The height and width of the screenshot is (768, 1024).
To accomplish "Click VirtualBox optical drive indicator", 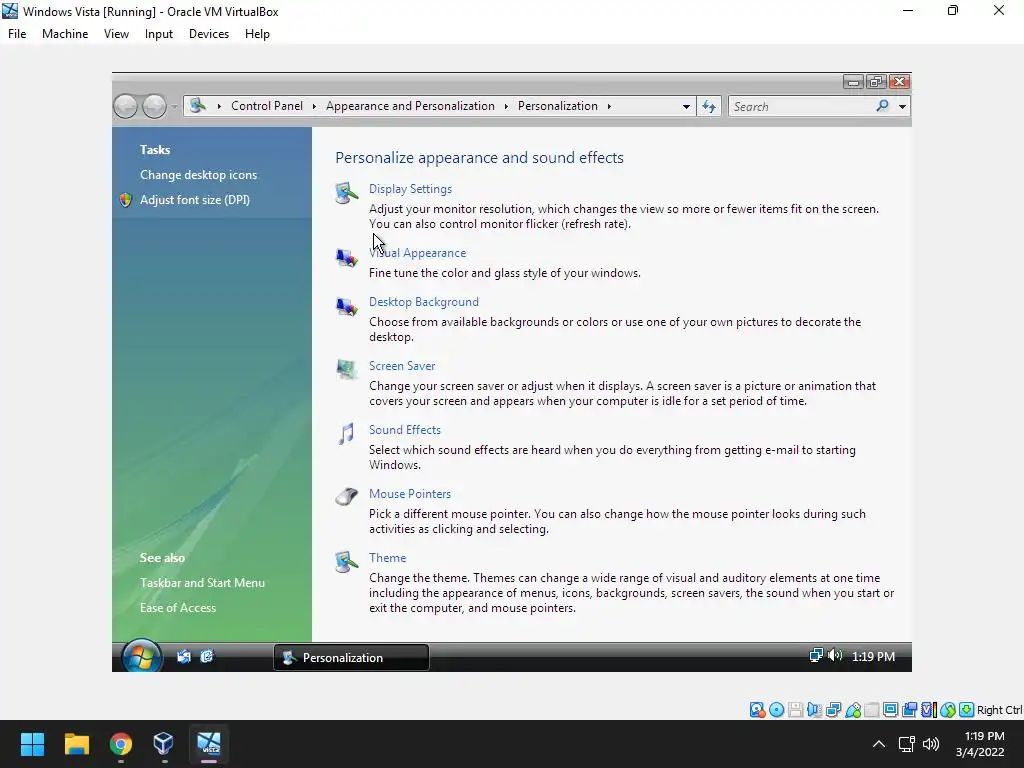I will (x=776, y=710).
